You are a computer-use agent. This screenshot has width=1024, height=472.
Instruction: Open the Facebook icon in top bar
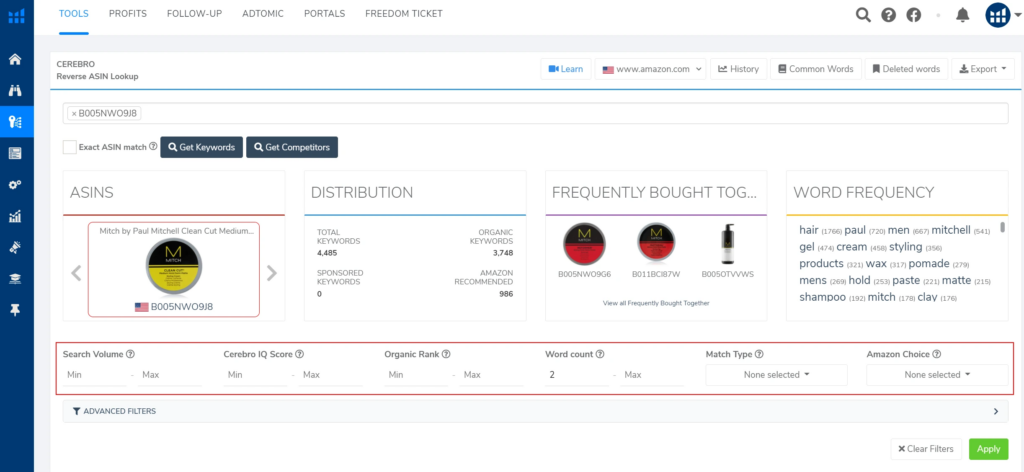[x=914, y=15]
